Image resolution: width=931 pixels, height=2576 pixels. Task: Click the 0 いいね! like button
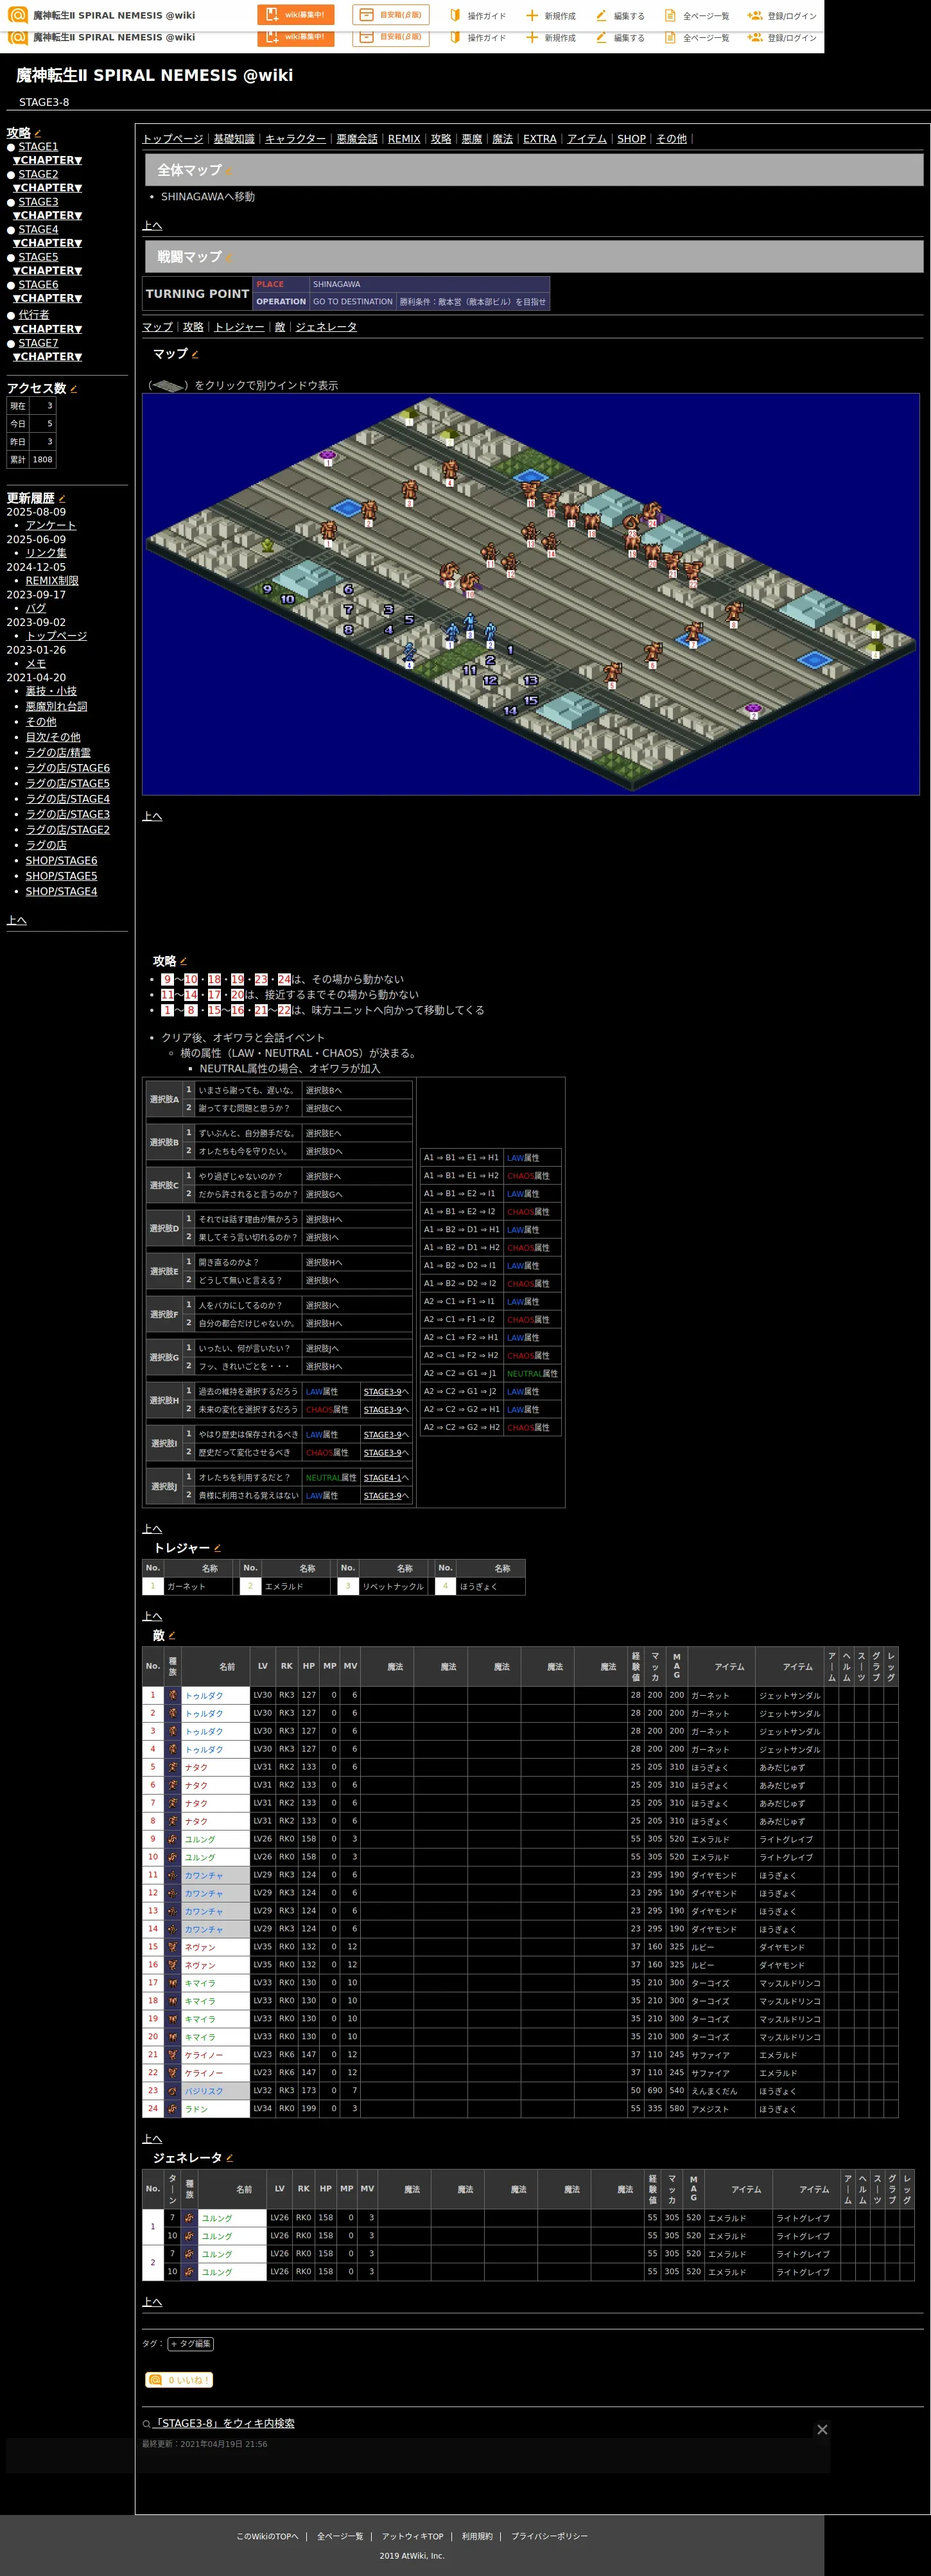(179, 2380)
